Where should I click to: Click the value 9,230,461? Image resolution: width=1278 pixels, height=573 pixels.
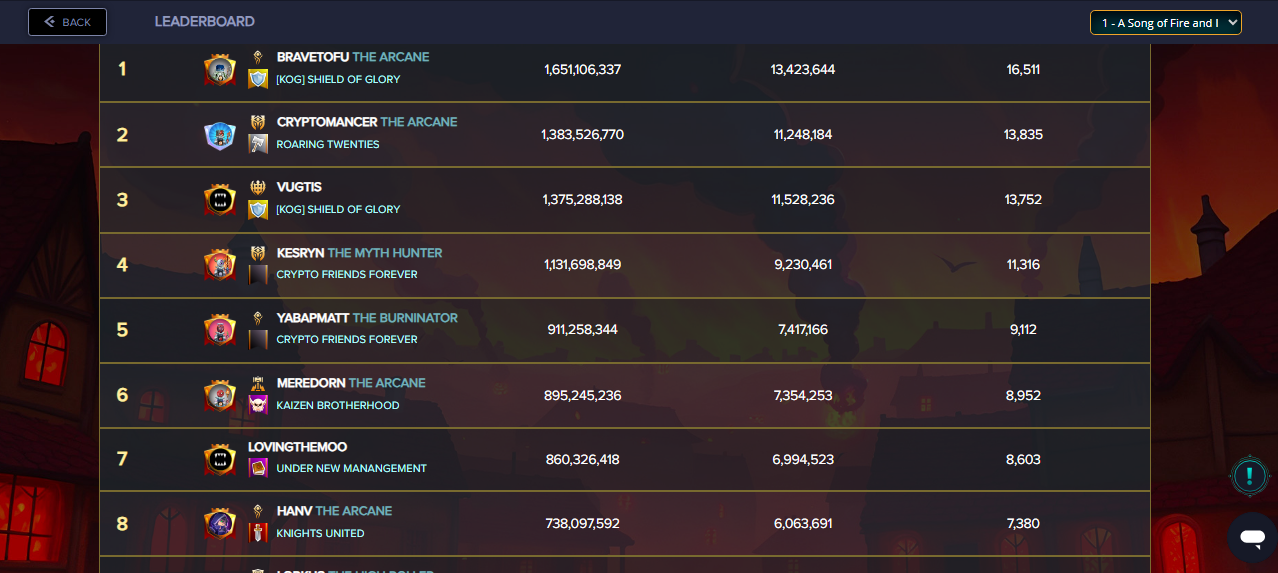(x=803, y=265)
